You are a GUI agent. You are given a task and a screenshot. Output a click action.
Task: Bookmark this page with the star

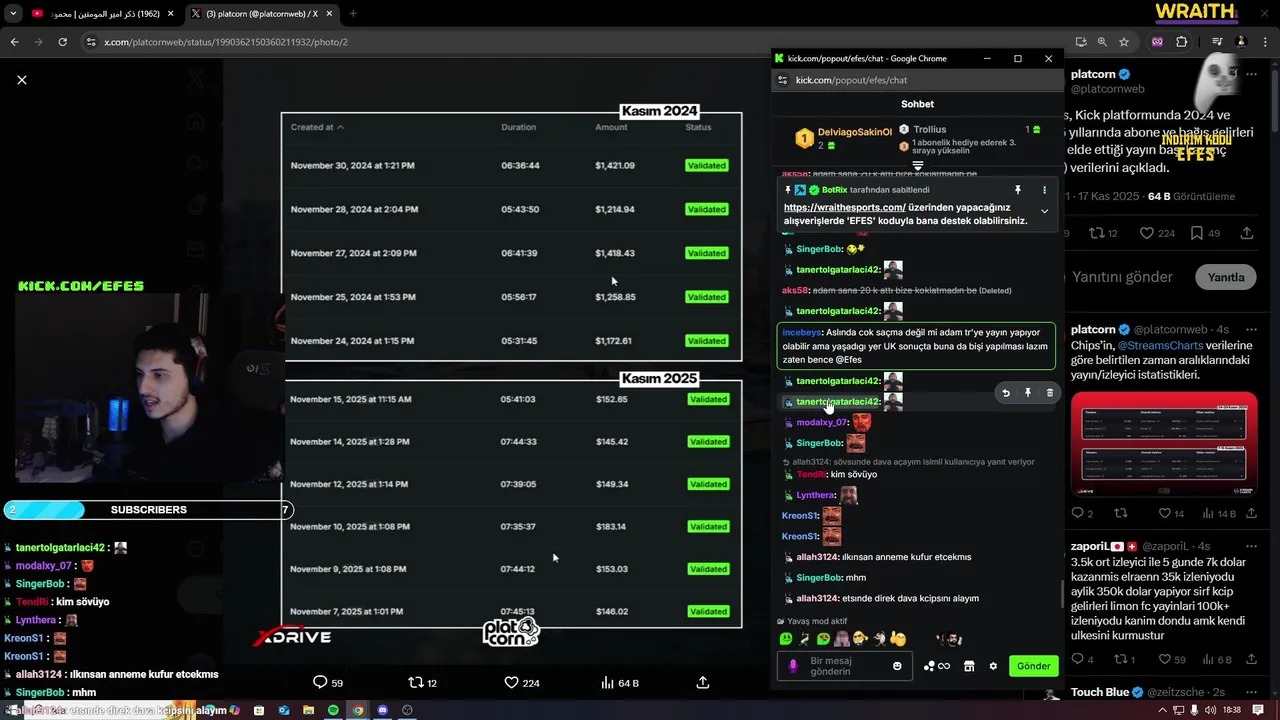coord(1124,42)
